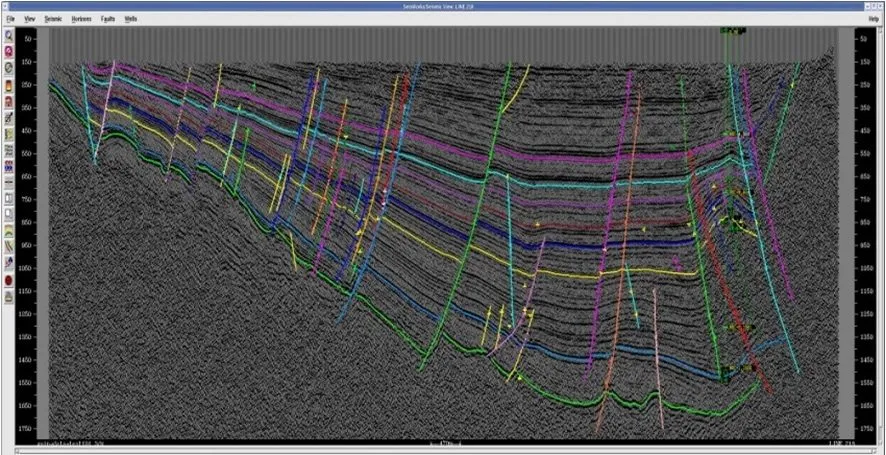Click the gray circular refresh icon
This screenshot has height=455, width=886.
10,68
